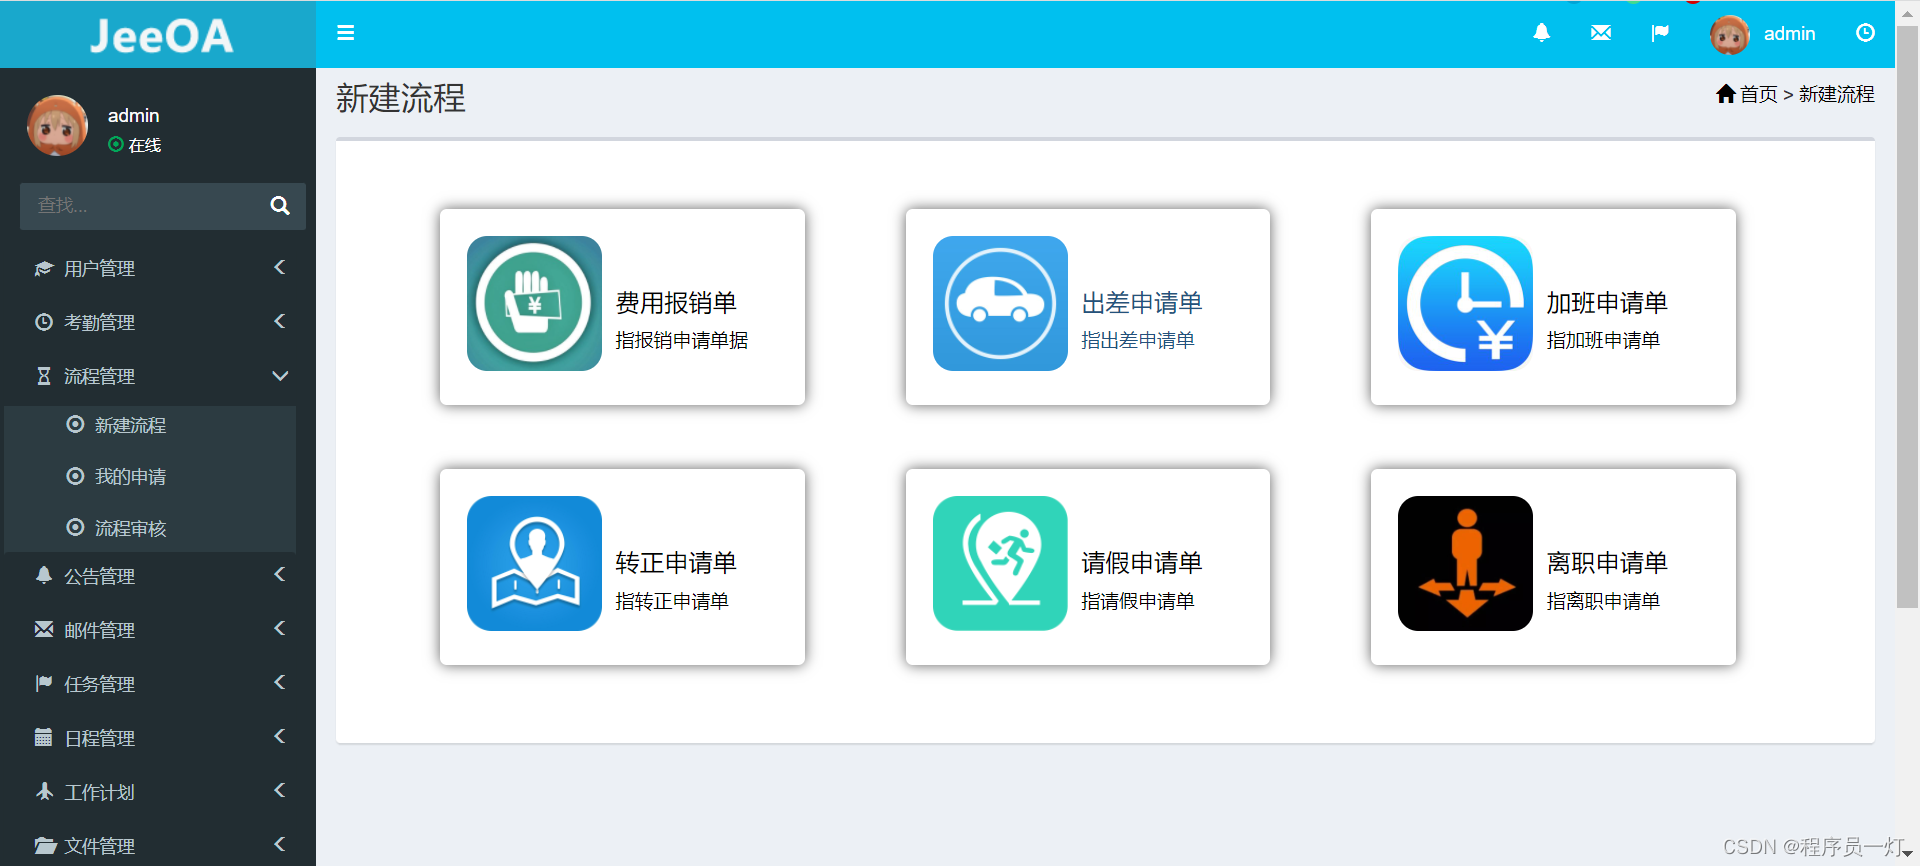The width and height of the screenshot is (1920, 866).
Task: Click the 用户管理 graduation cap icon
Action: [44, 268]
